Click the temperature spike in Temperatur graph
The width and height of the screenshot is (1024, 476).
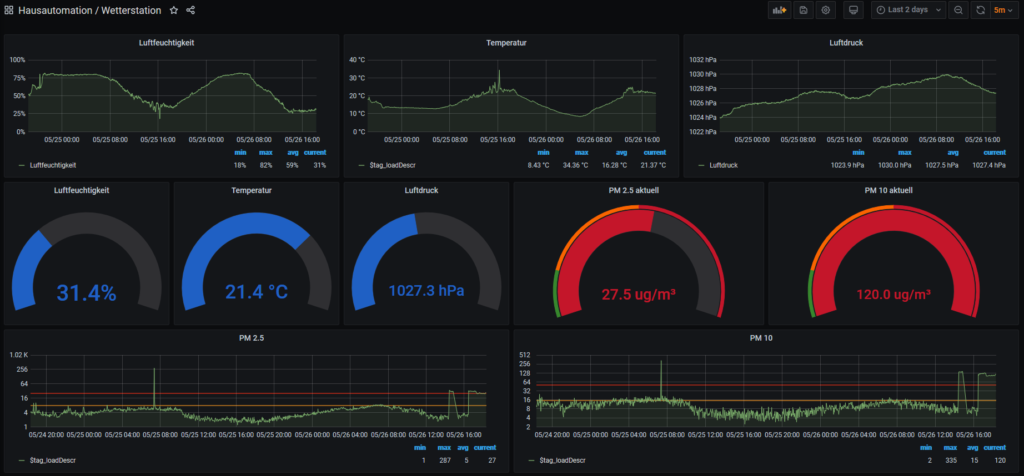[x=499, y=78]
